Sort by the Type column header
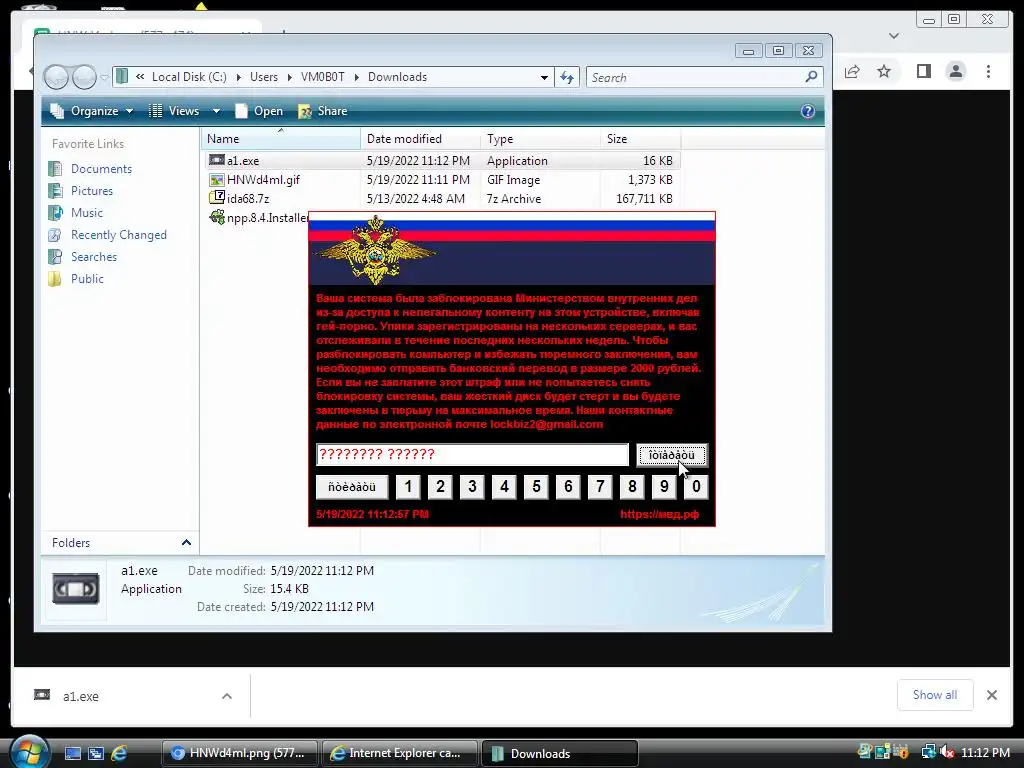Screen dimensions: 1024x768 coord(540,139)
